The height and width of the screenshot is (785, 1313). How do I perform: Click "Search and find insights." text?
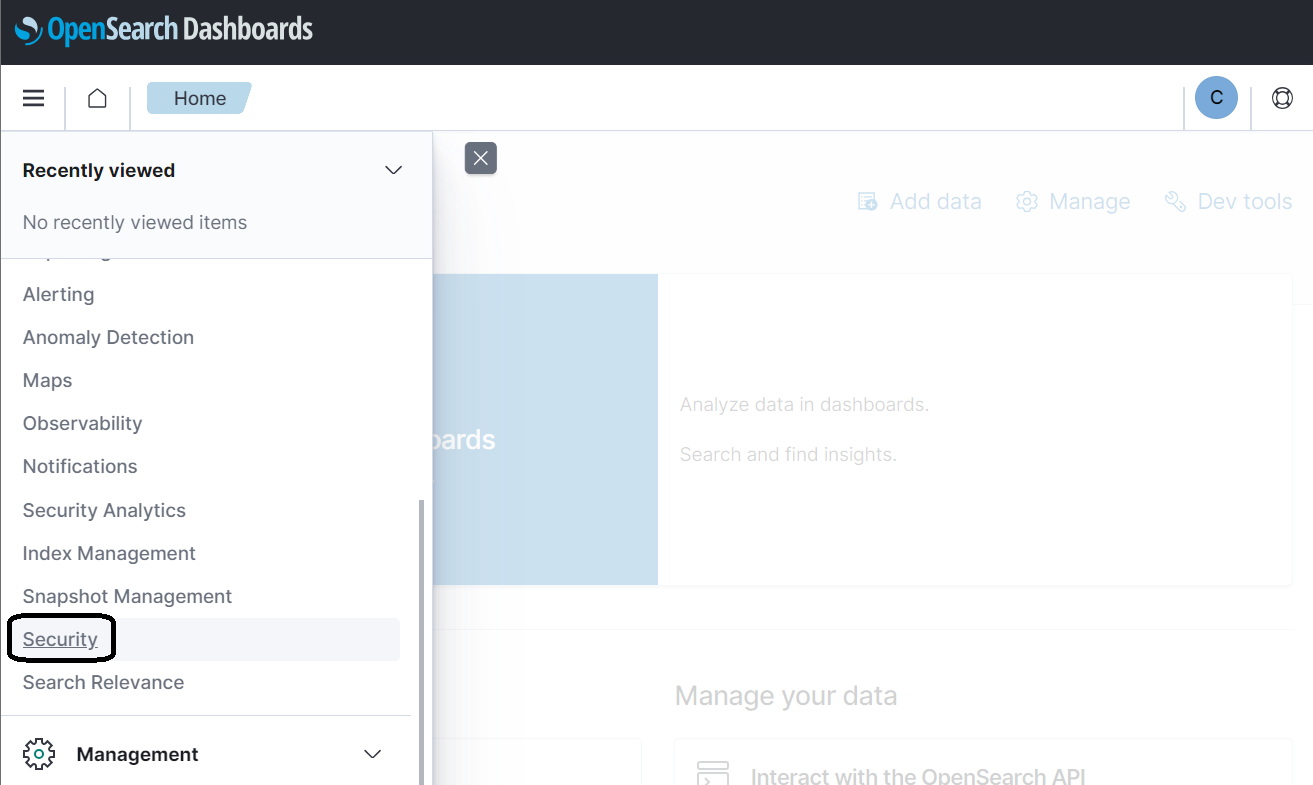[788, 455]
